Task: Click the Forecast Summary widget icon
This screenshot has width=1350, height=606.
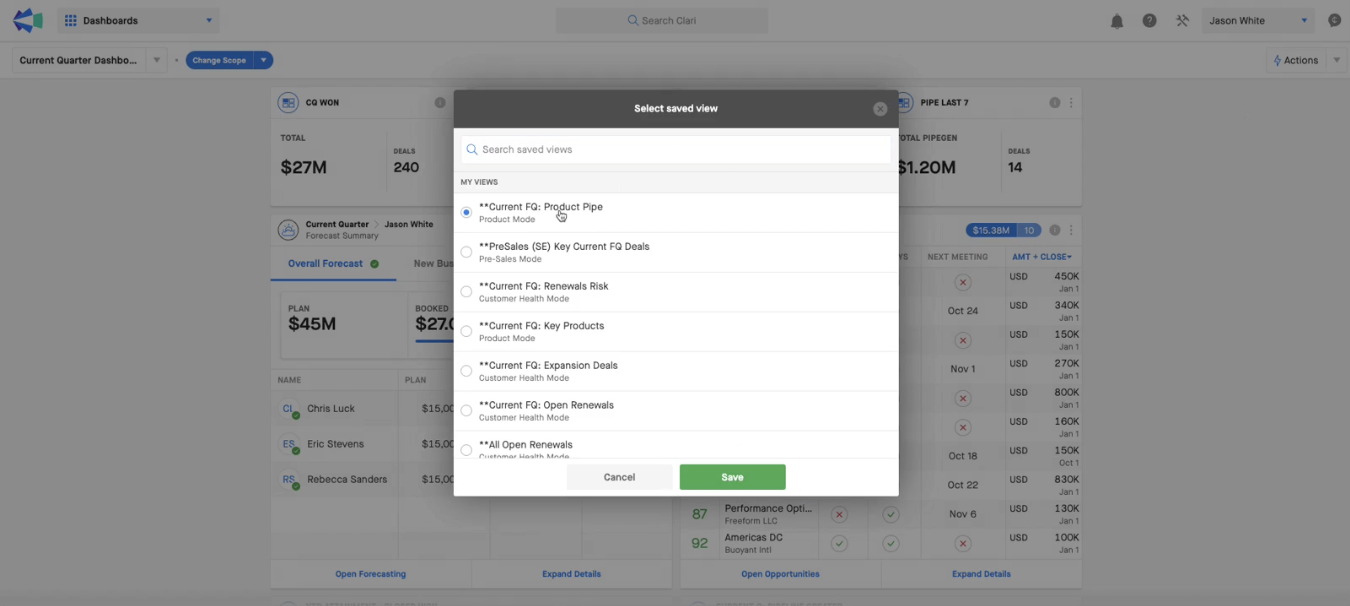Action: point(288,230)
